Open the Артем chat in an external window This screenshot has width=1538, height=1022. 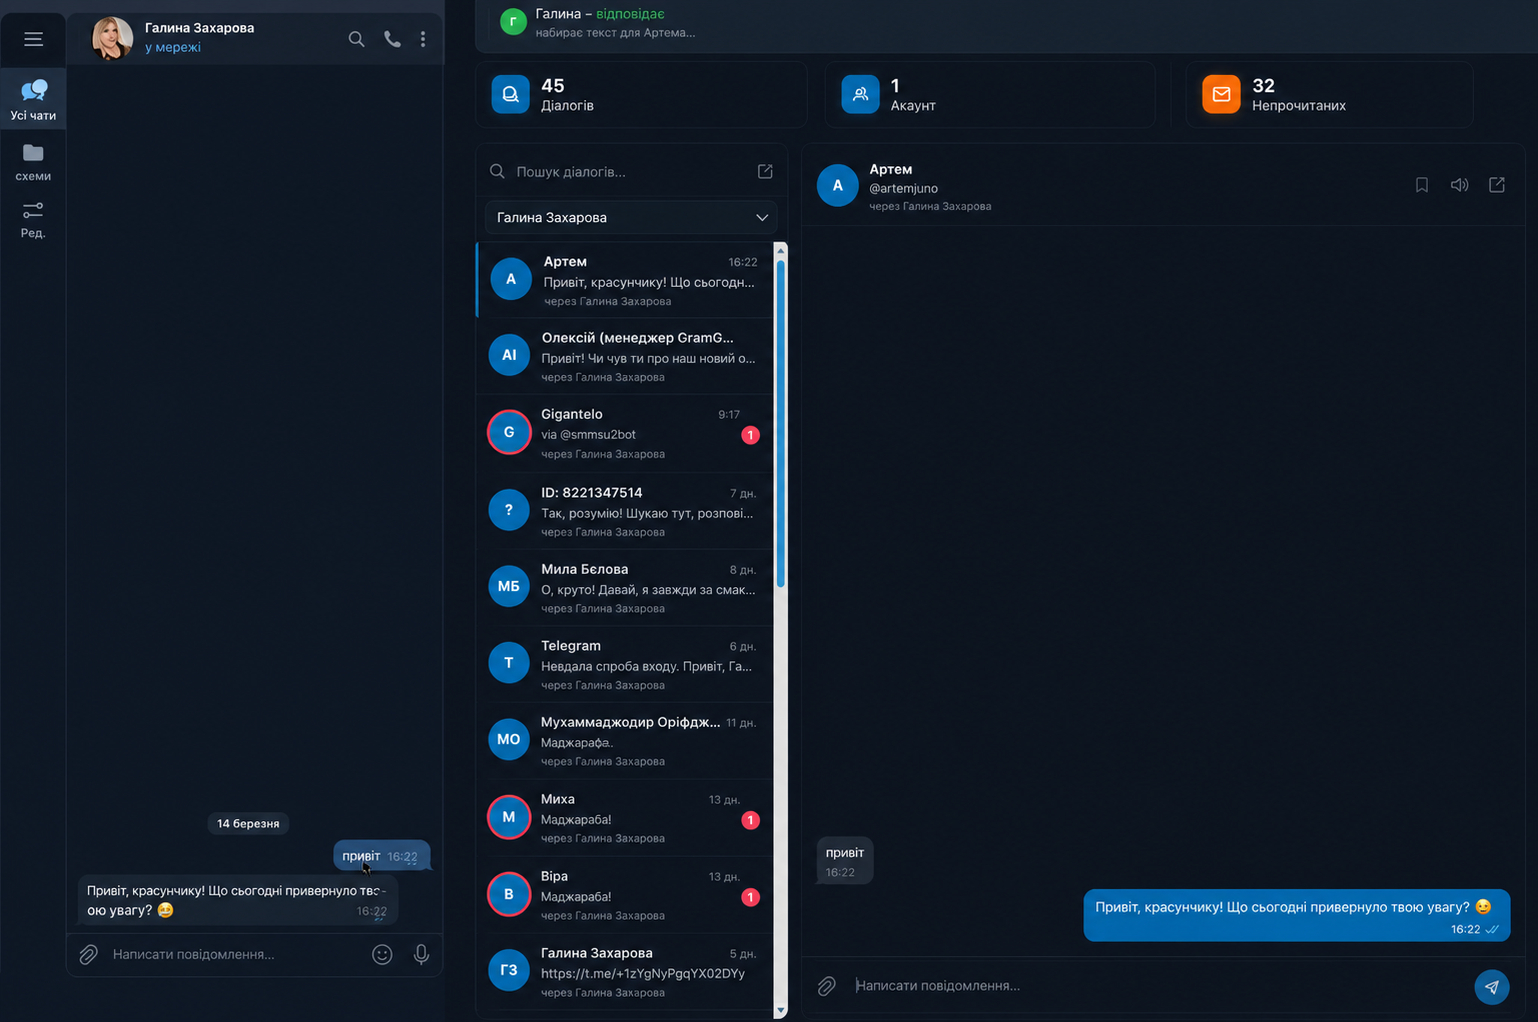tap(1497, 185)
